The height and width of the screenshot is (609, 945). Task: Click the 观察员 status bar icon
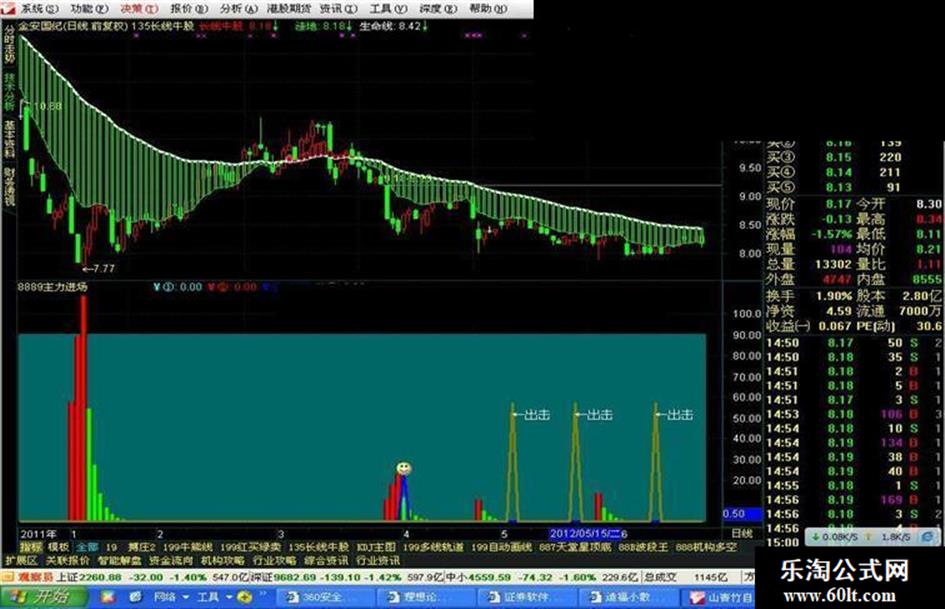point(28,577)
